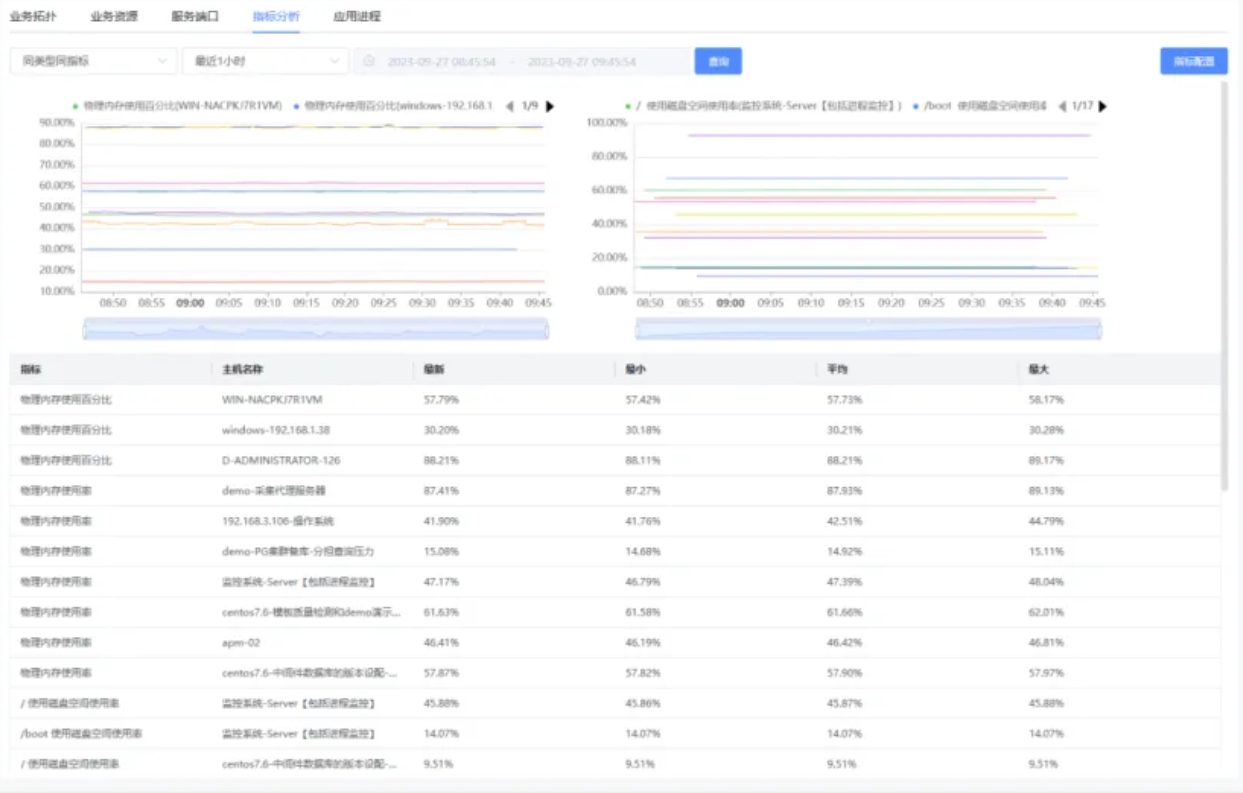Select the 服务端口 tab

tap(194, 16)
